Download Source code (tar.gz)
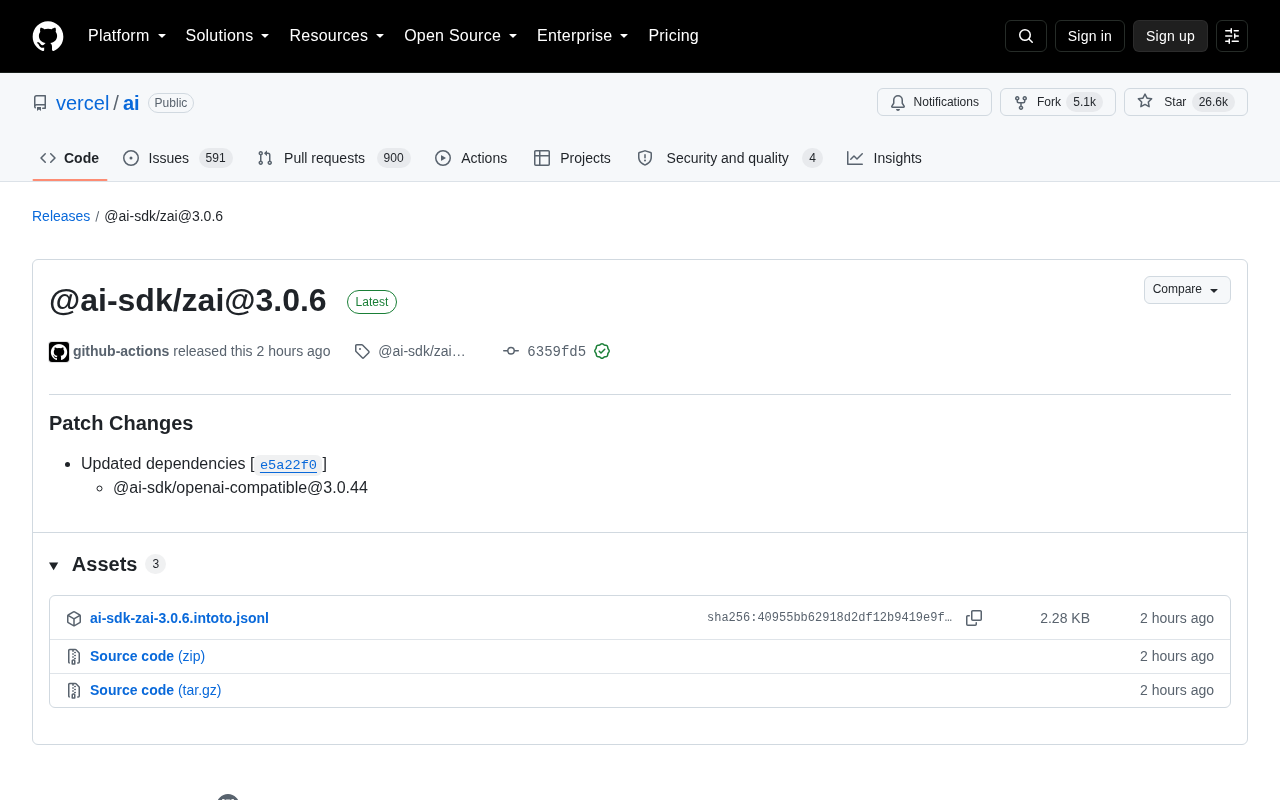 point(155,690)
